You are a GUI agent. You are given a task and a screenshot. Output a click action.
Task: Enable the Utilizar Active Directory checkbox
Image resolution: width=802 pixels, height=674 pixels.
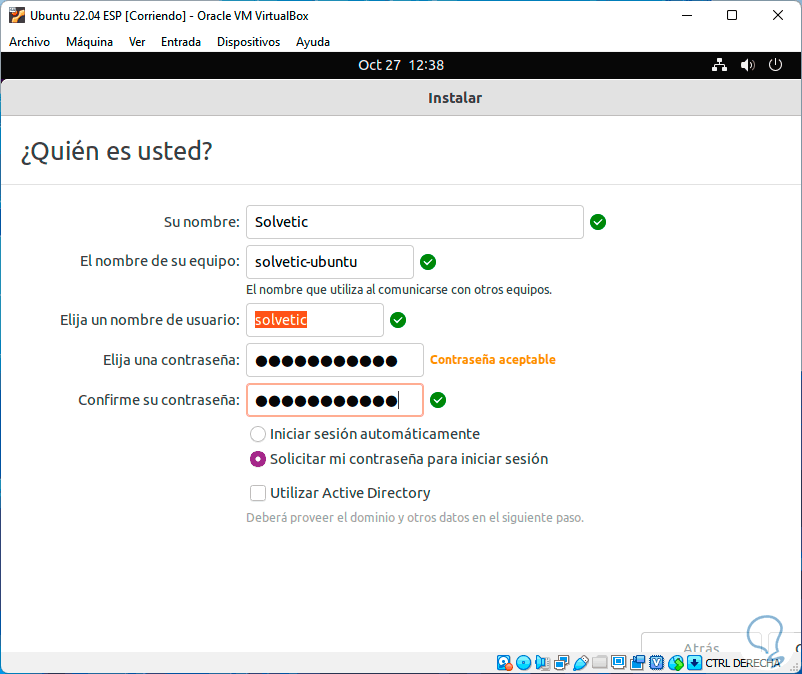pos(258,493)
